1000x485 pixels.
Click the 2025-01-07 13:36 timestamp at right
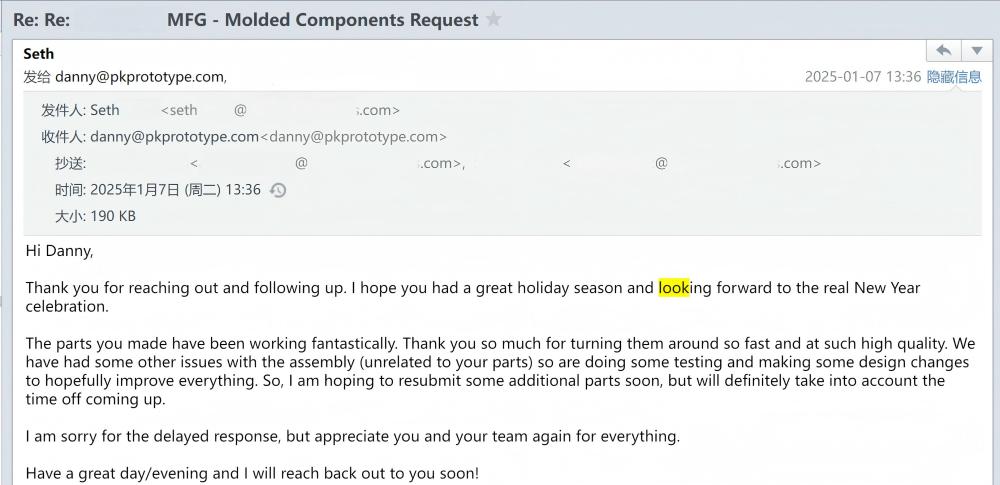[x=862, y=77]
